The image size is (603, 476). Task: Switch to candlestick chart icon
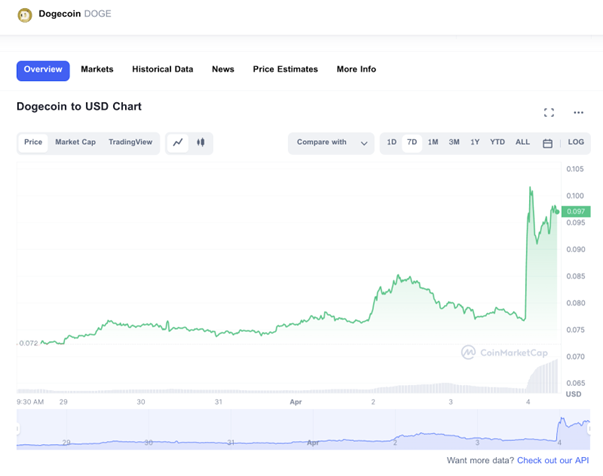point(200,143)
